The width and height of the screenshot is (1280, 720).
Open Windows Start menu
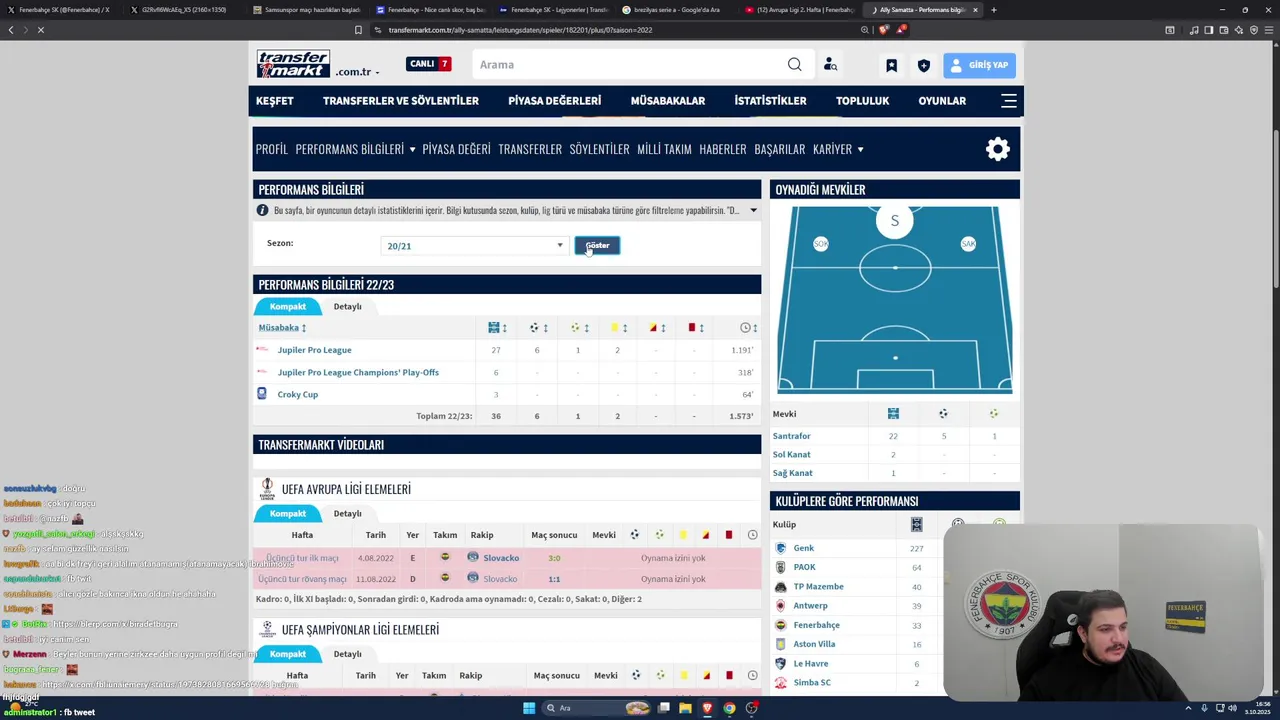pyautogui.click(x=529, y=708)
